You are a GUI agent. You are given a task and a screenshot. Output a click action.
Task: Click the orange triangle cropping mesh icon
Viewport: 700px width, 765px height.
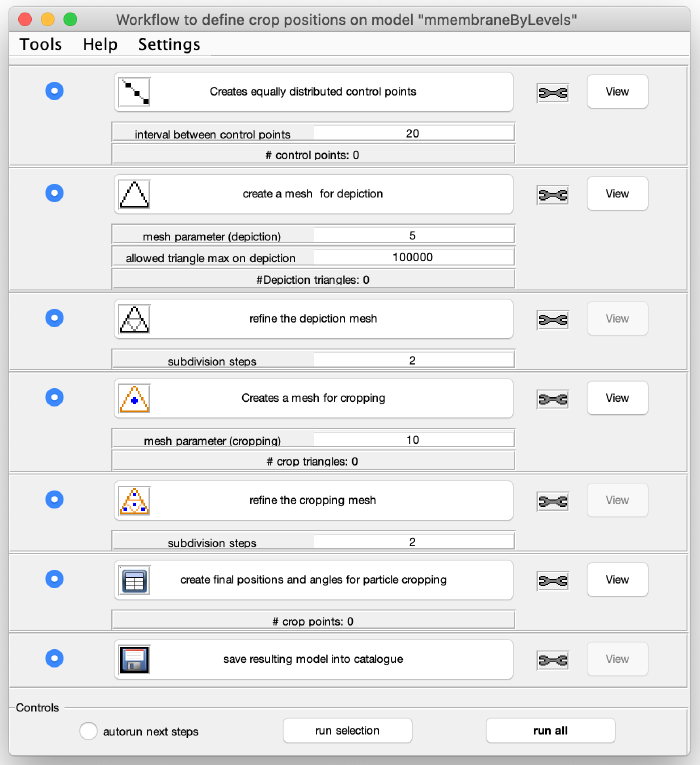click(x=134, y=399)
